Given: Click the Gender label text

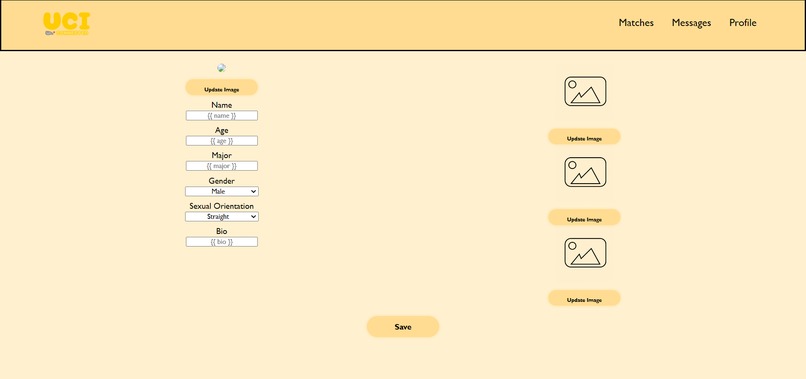Looking at the screenshot, I should coord(222,181).
